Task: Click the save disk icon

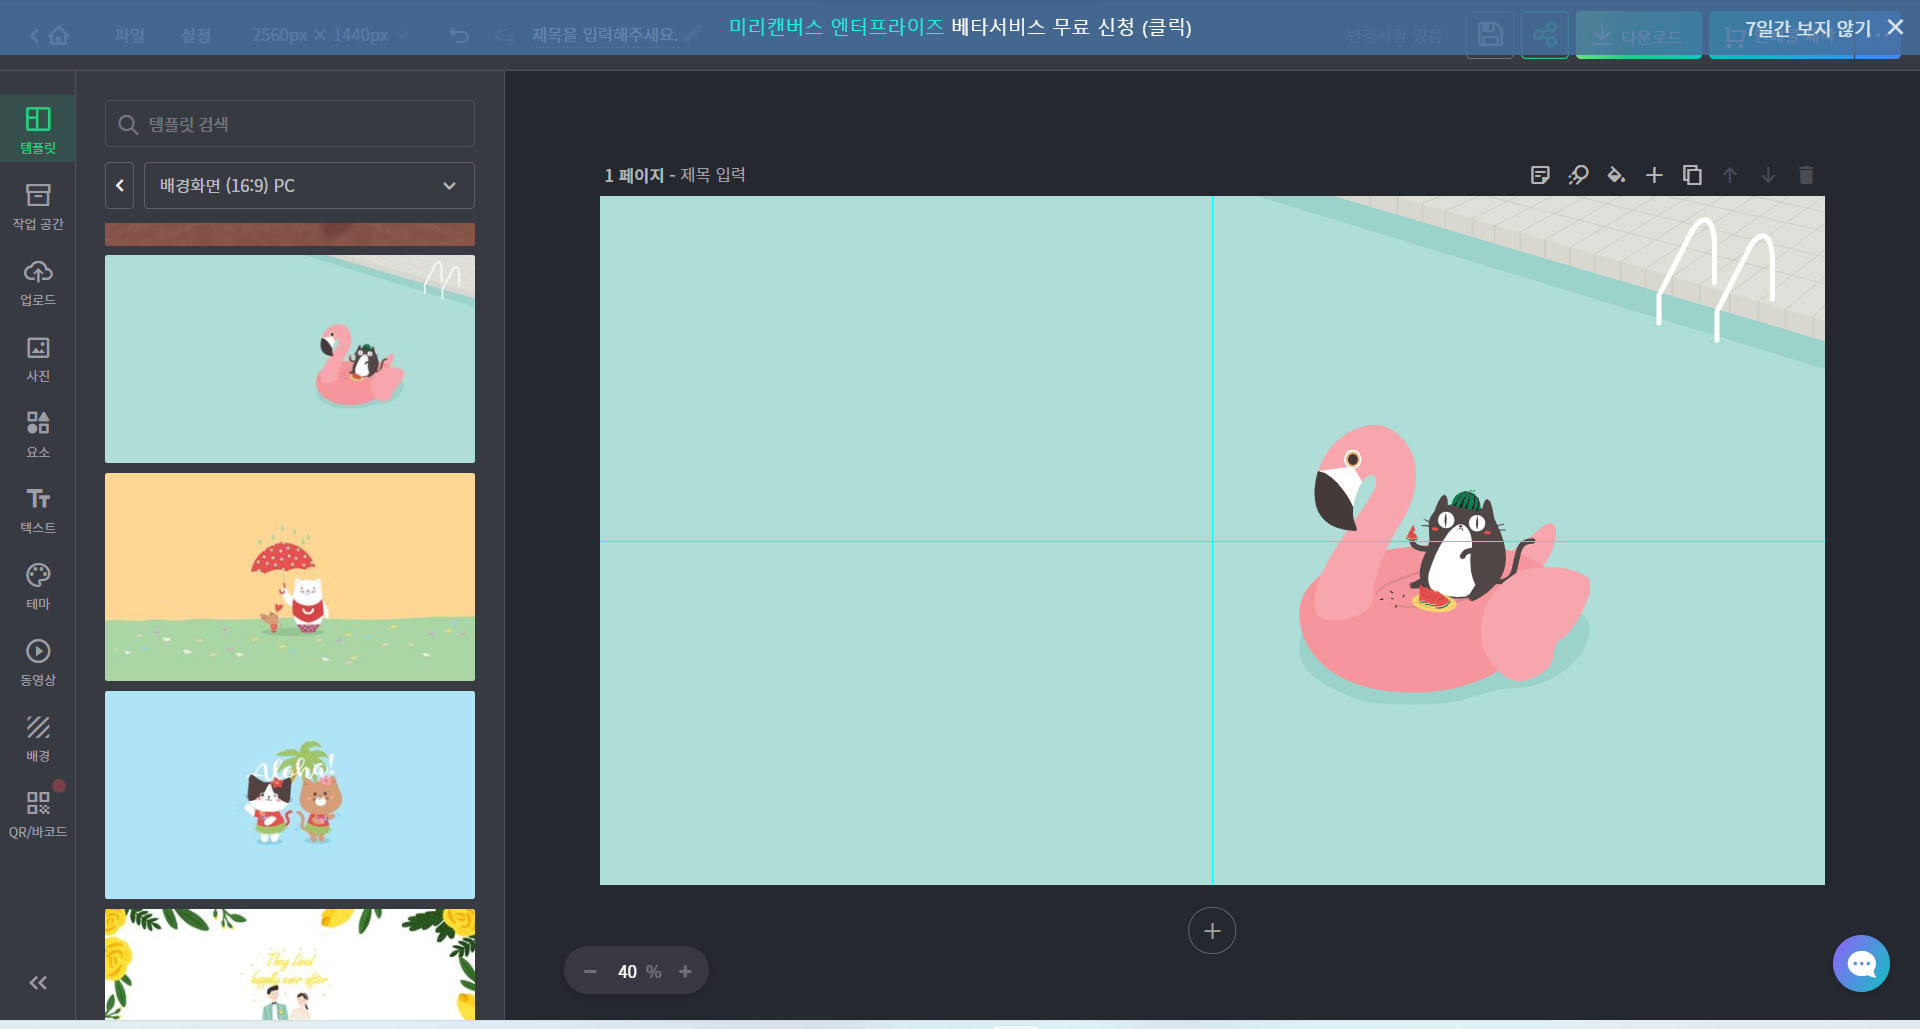Action: point(1490,35)
